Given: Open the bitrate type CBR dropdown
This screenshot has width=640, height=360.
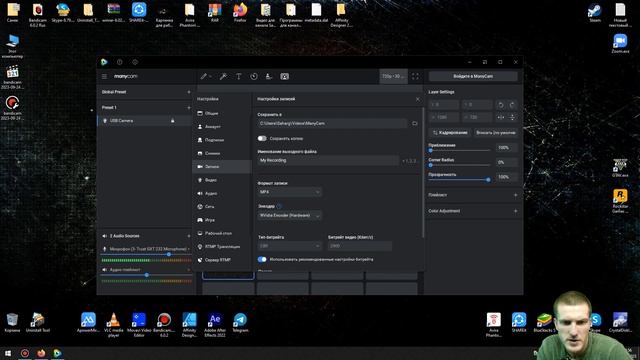Looking at the screenshot, I should pyautogui.click(x=289, y=246).
